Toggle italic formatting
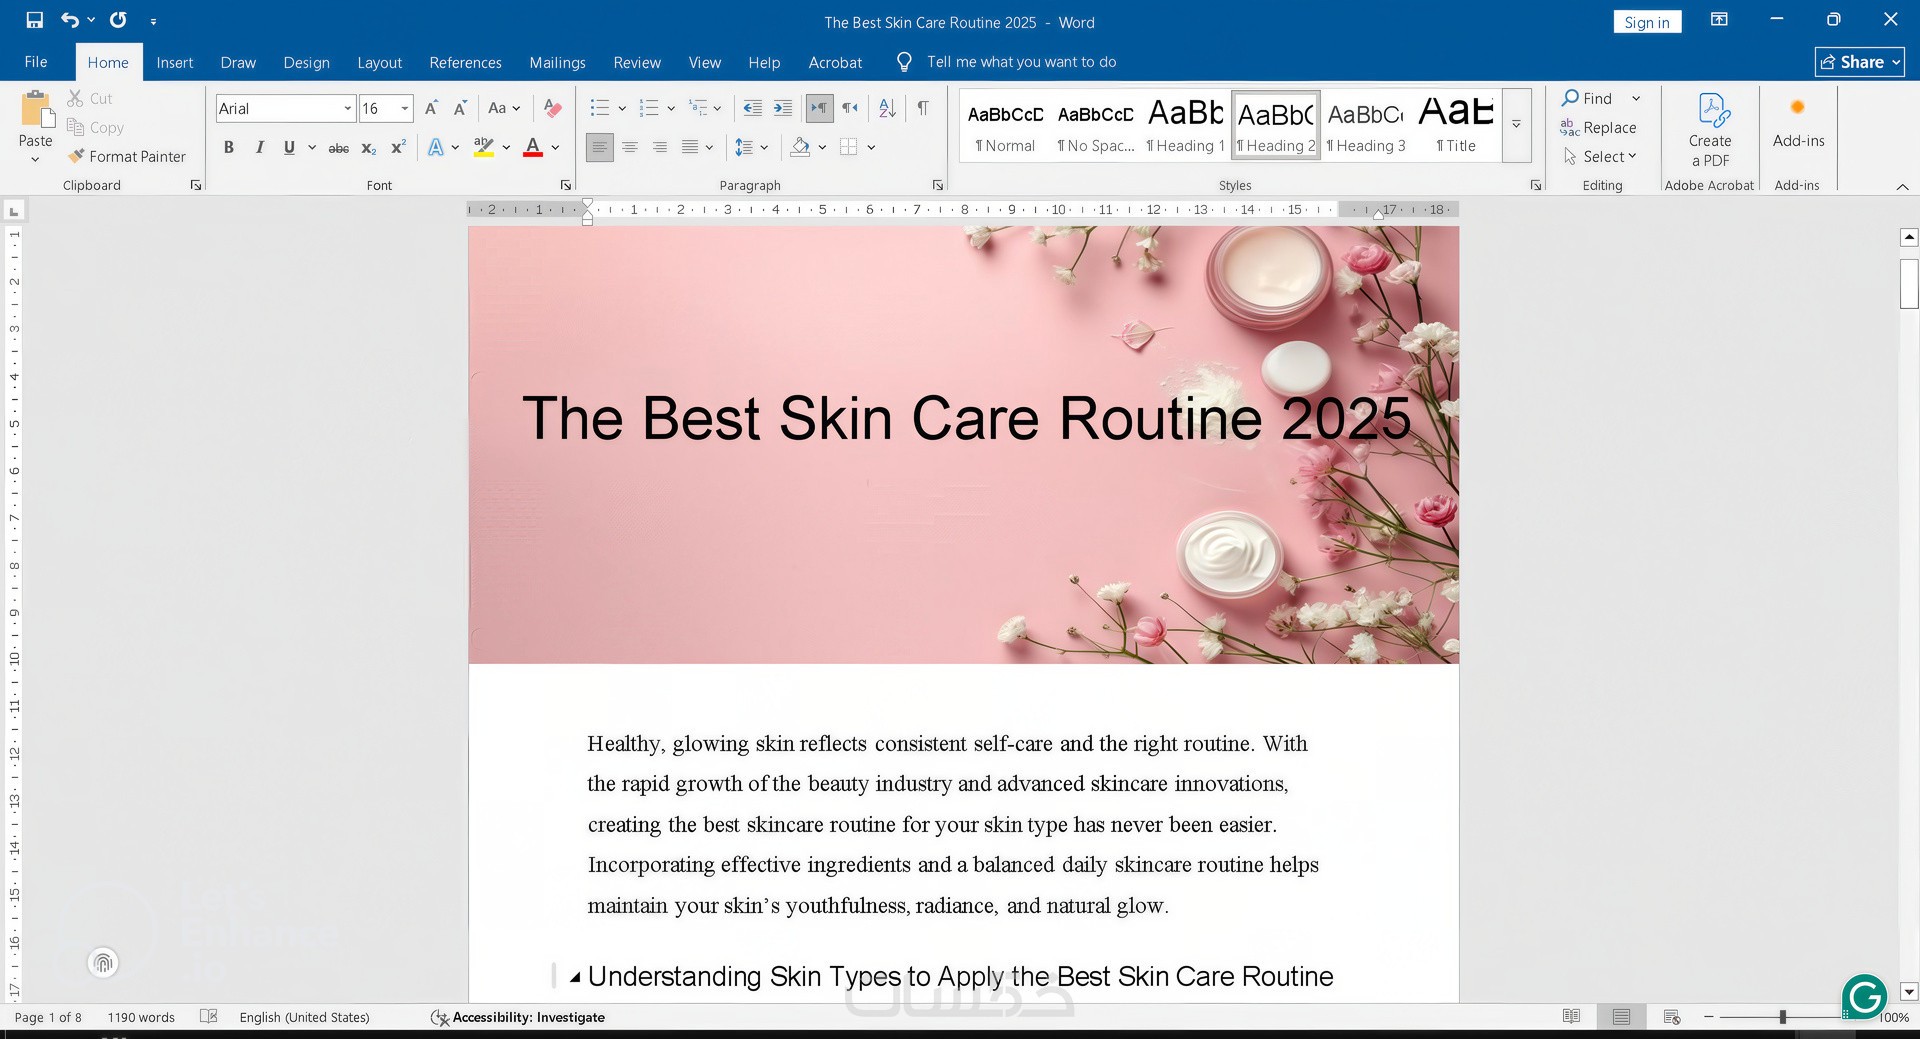 [259, 148]
